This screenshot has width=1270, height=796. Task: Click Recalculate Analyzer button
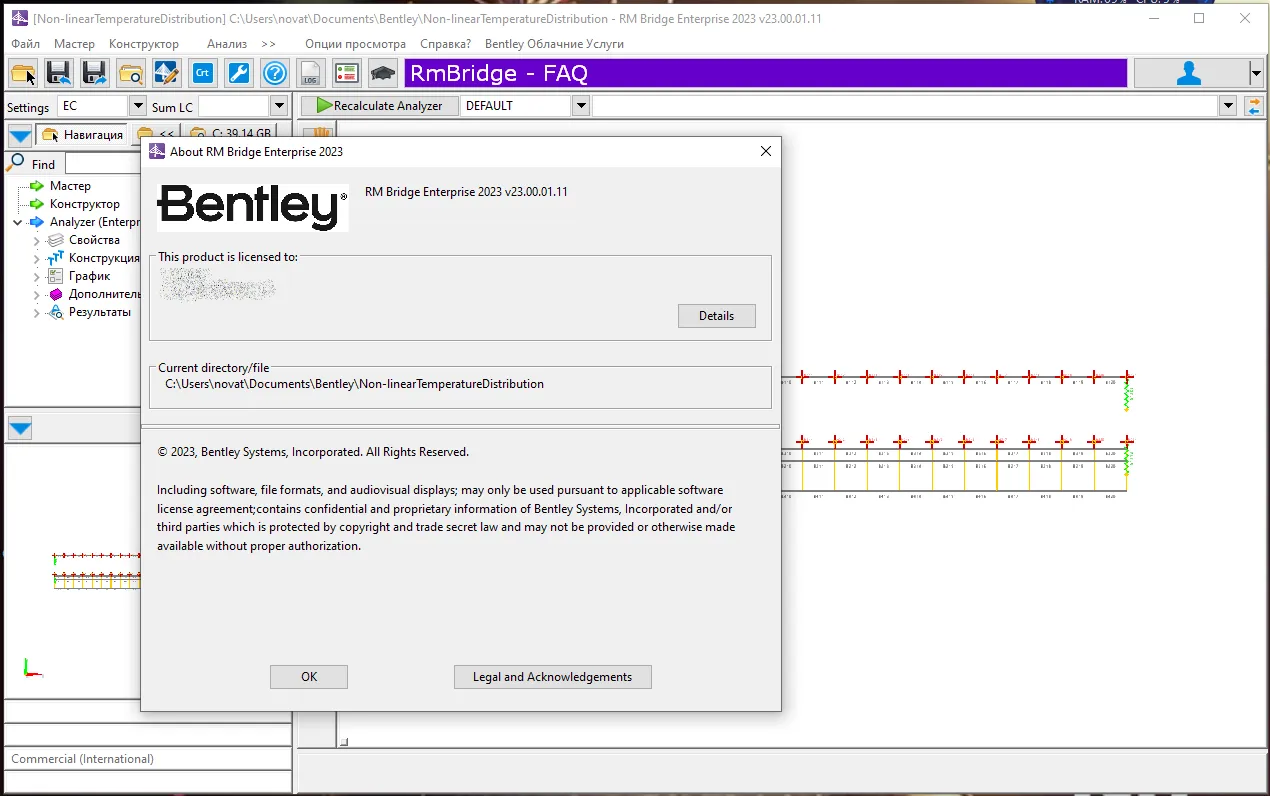click(379, 106)
